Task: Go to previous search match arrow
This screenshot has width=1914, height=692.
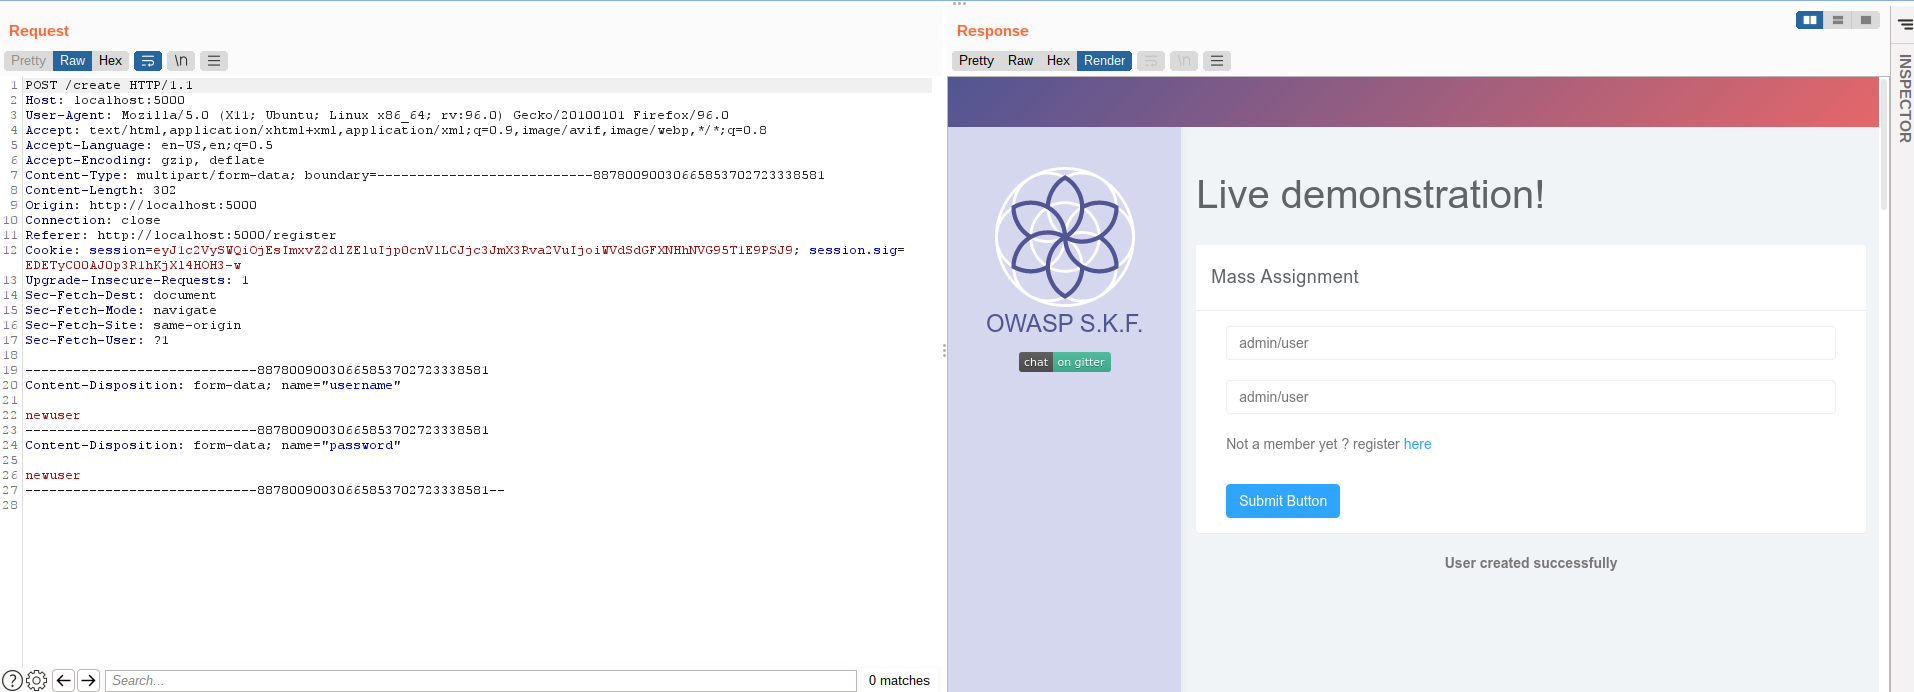Action: (x=64, y=680)
